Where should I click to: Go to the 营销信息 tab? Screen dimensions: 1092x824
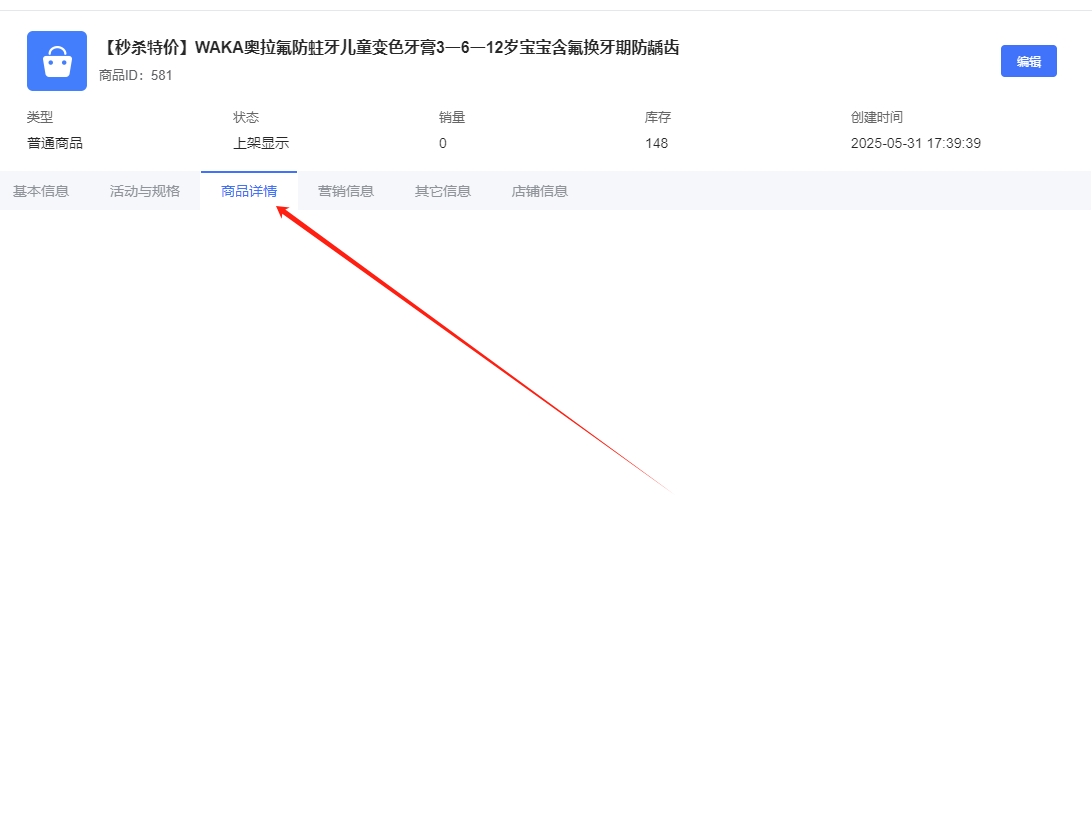point(345,191)
